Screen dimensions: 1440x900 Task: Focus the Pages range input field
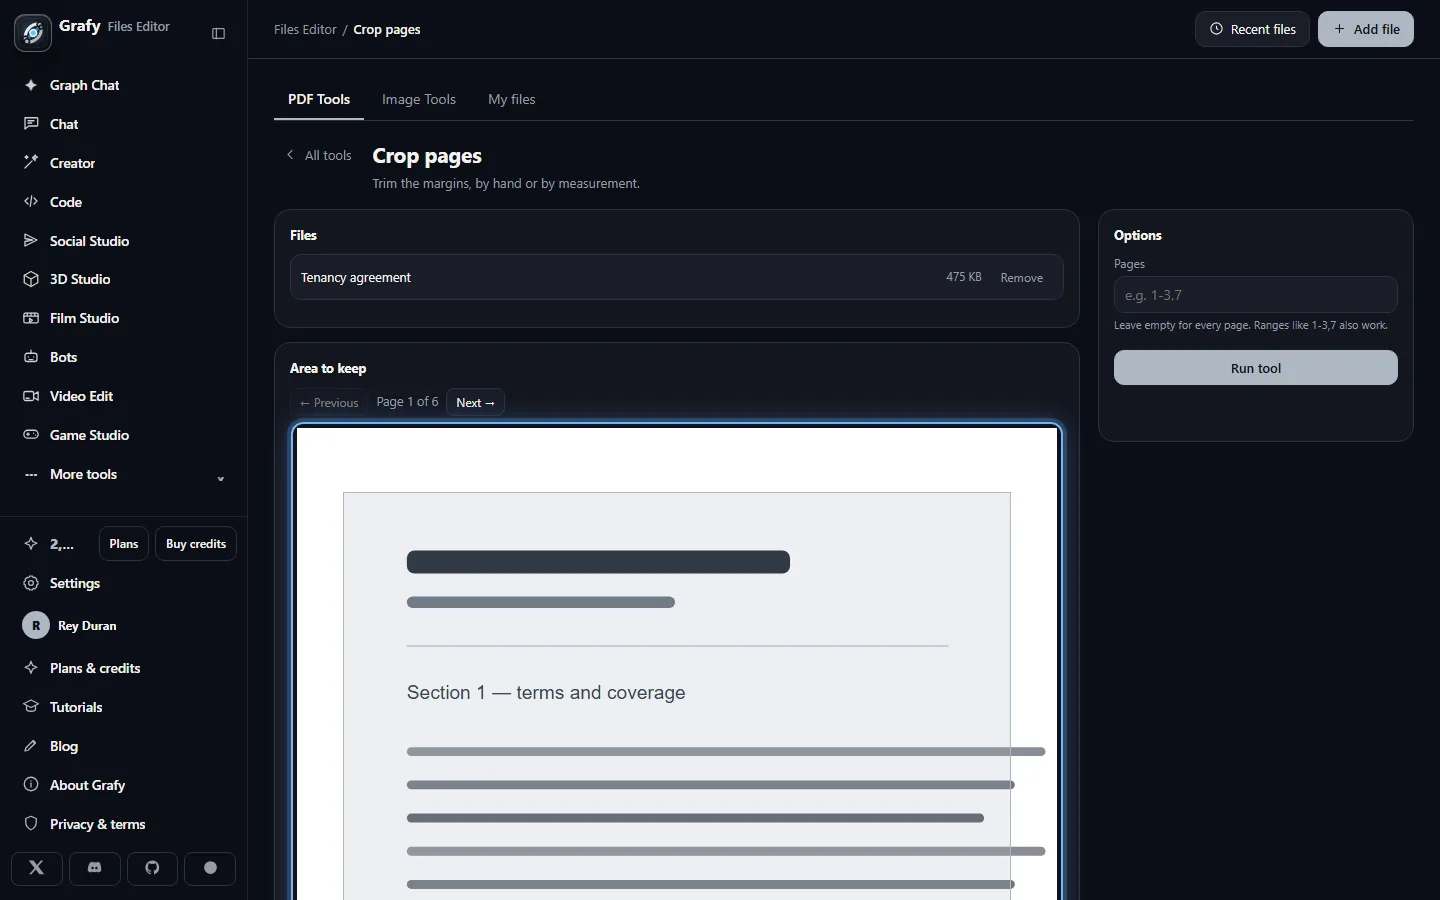(x=1256, y=295)
